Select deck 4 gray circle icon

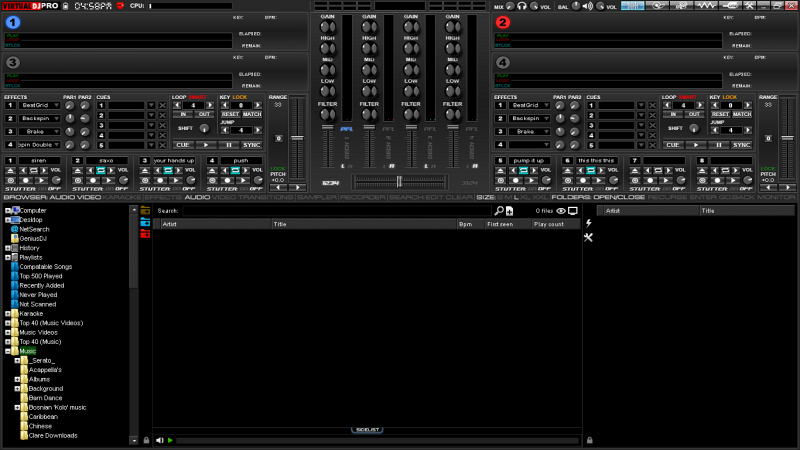(503, 62)
